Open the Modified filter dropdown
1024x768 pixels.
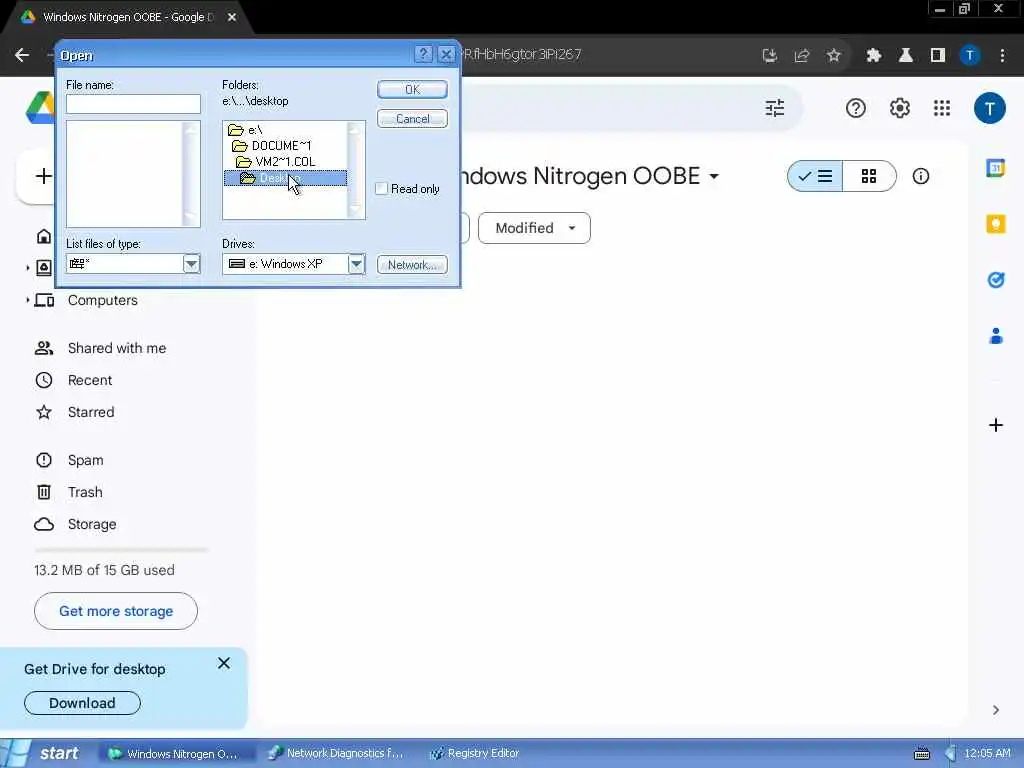(x=534, y=228)
